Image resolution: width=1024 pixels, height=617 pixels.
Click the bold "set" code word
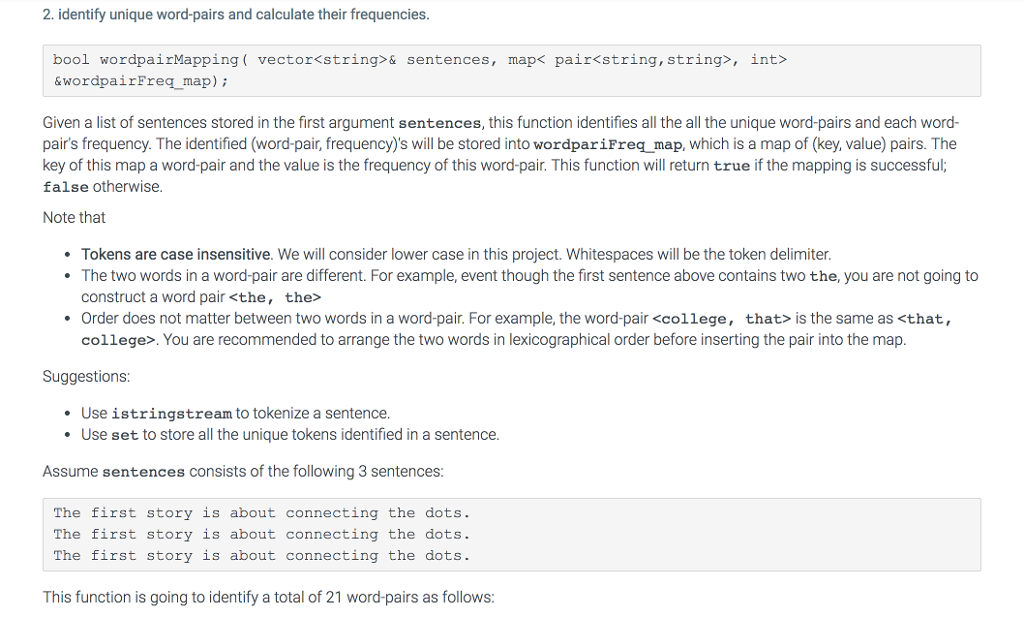click(124, 435)
